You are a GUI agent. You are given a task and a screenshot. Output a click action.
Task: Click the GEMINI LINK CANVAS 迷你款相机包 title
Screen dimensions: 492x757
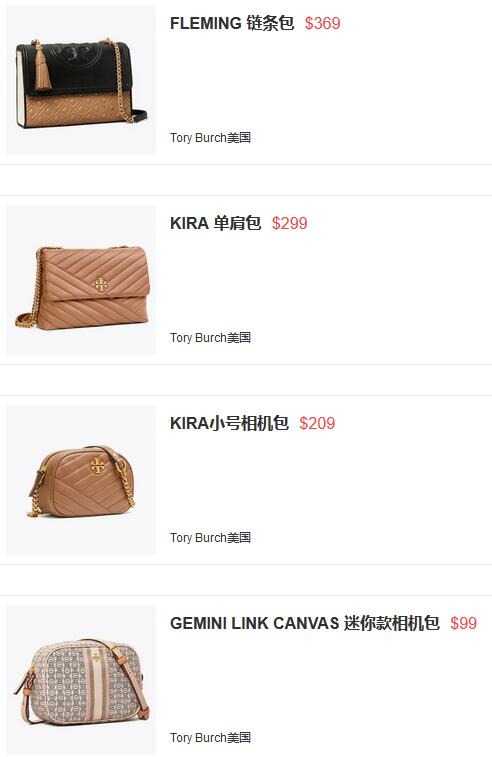point(305,623)
